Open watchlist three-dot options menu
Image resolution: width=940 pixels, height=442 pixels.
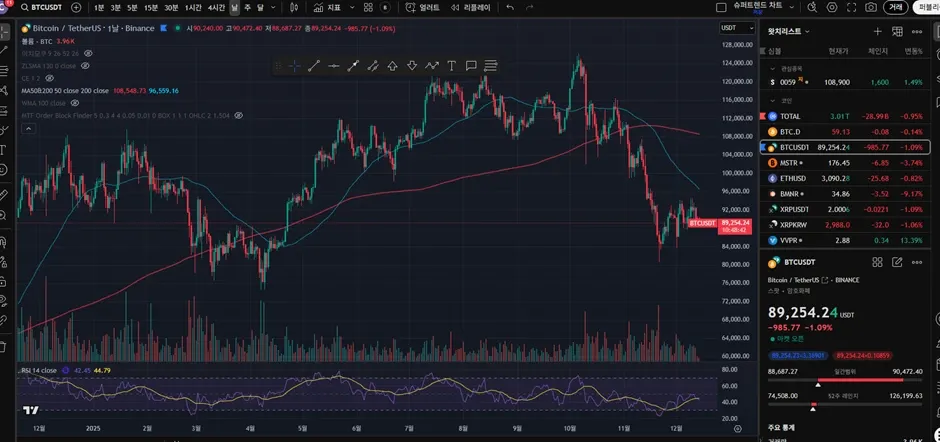click(x=917, y=31)
